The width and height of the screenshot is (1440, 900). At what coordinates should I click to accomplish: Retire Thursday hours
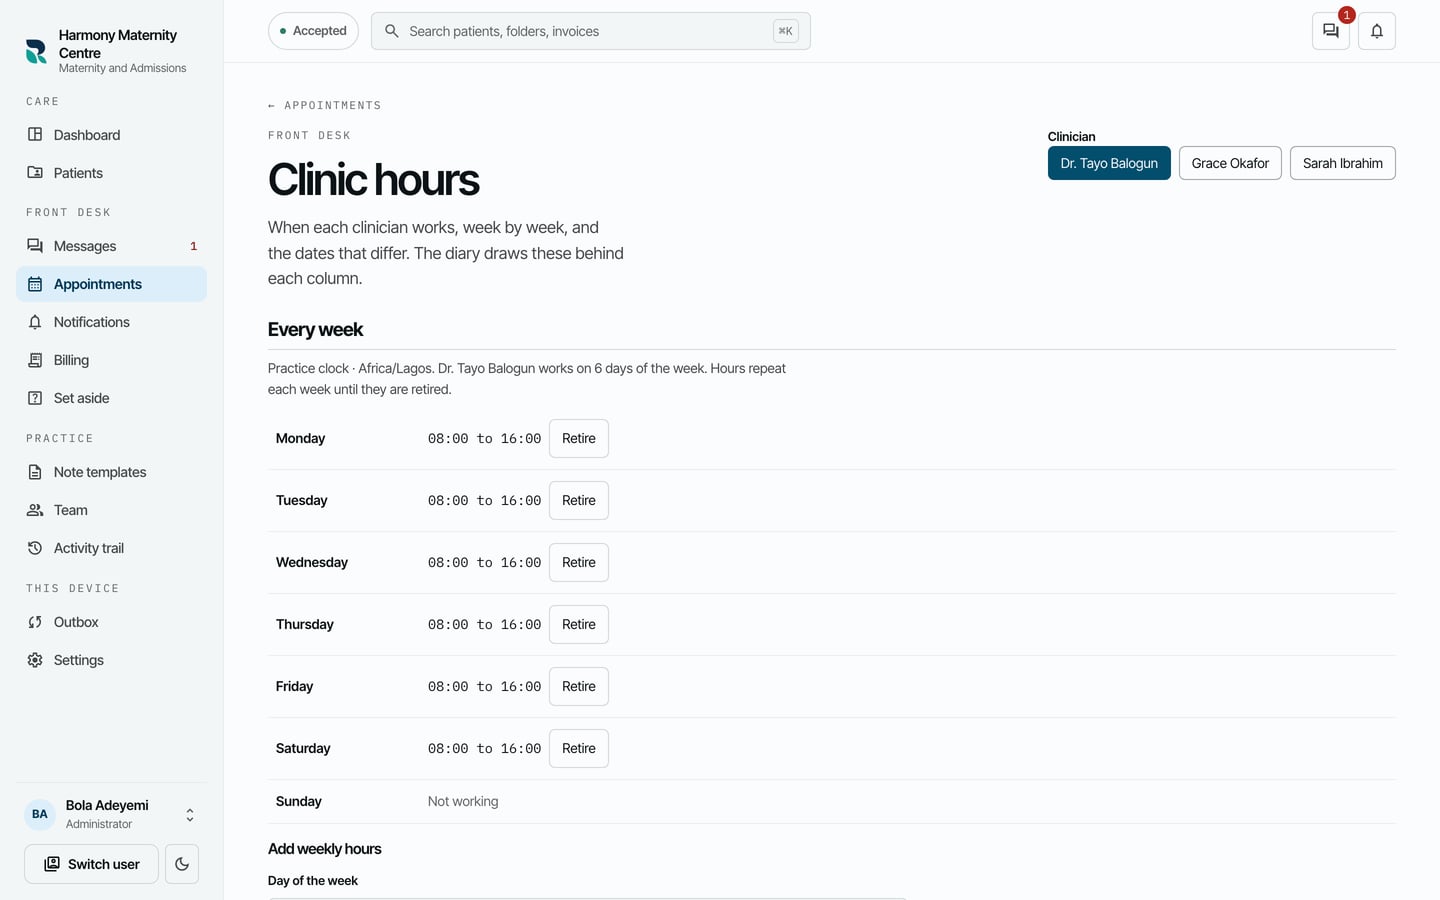coord(579,624)
